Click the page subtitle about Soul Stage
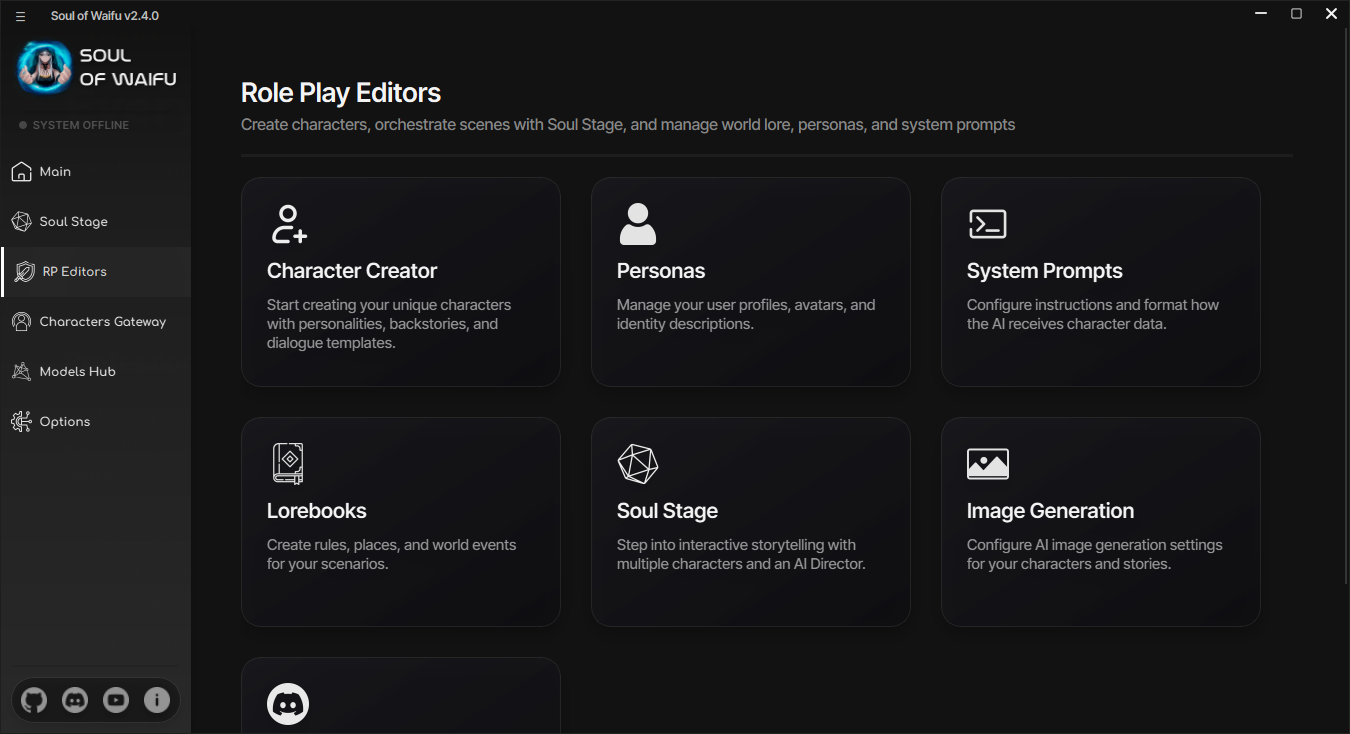 click(x=628, y=125)
